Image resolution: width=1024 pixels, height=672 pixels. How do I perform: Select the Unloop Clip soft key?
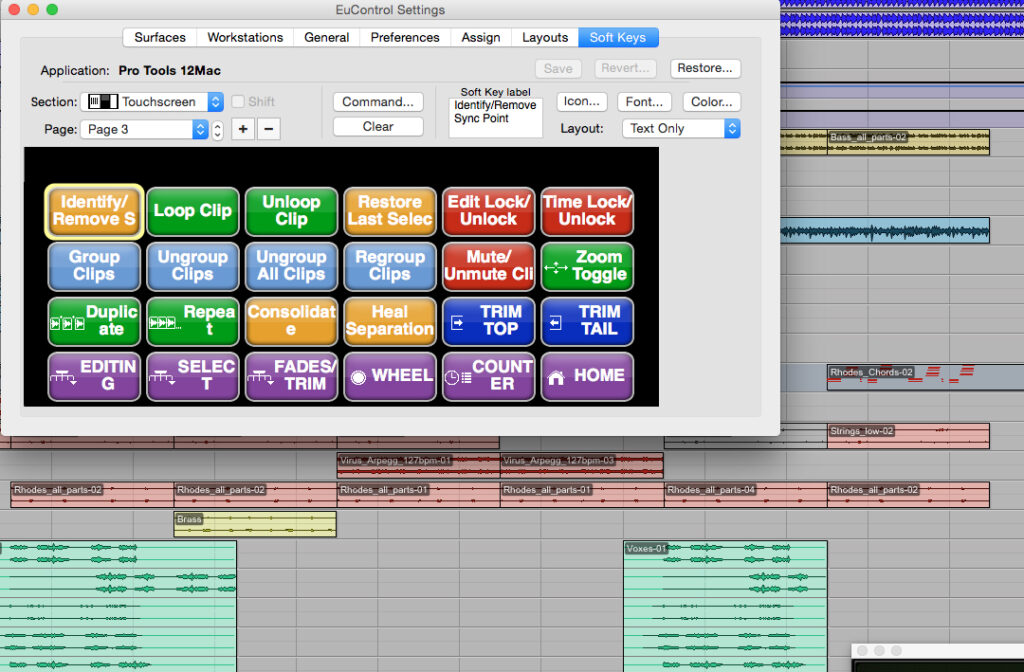point(291,211)
